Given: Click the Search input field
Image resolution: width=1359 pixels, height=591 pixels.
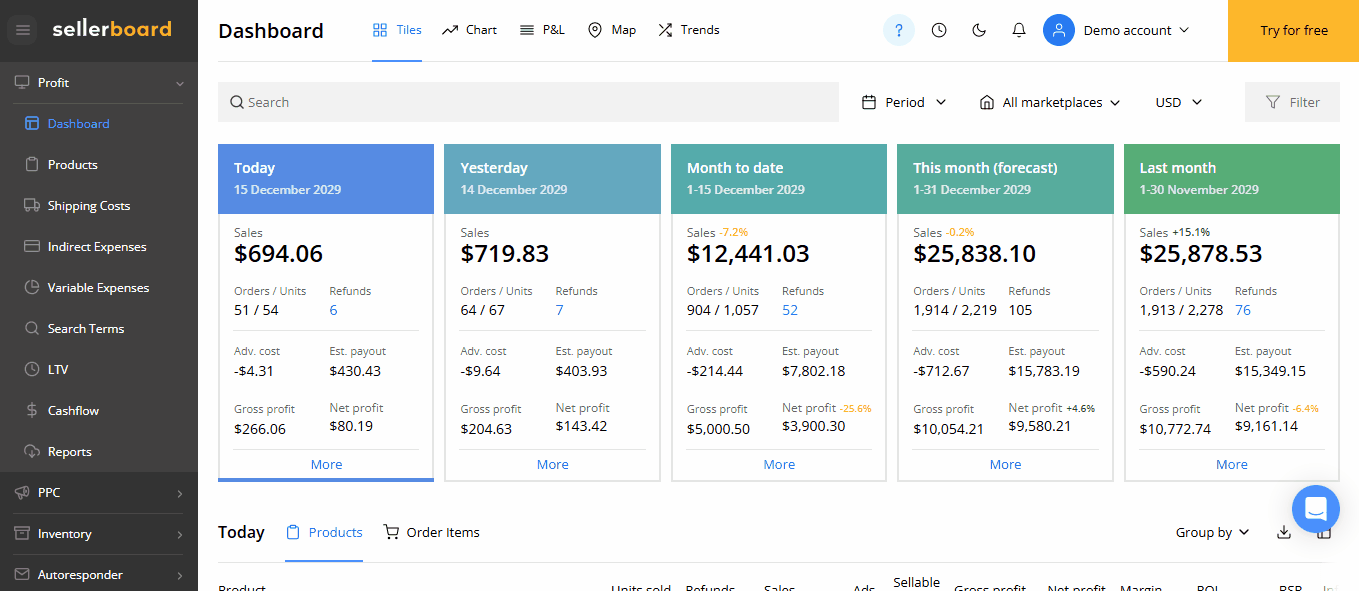Looking at the screenshot, I should [528, 102].
